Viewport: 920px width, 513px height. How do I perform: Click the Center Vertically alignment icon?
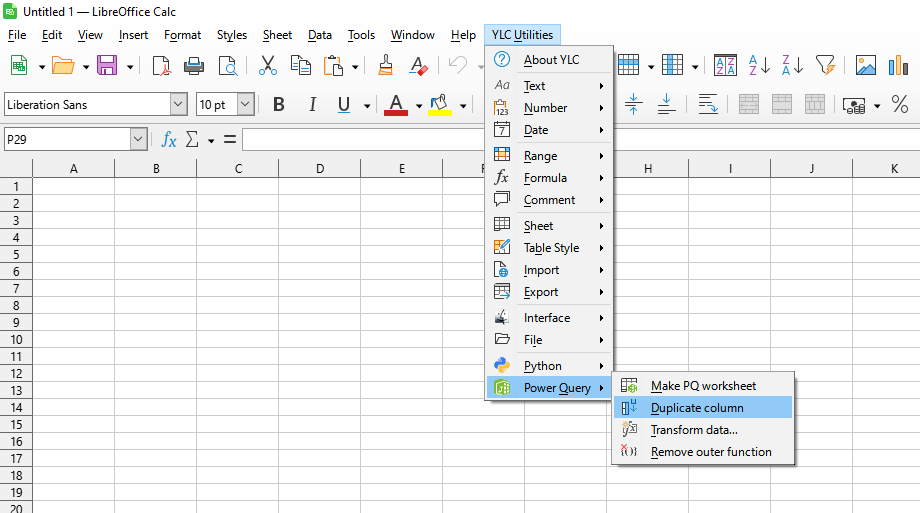pos(633,105)
